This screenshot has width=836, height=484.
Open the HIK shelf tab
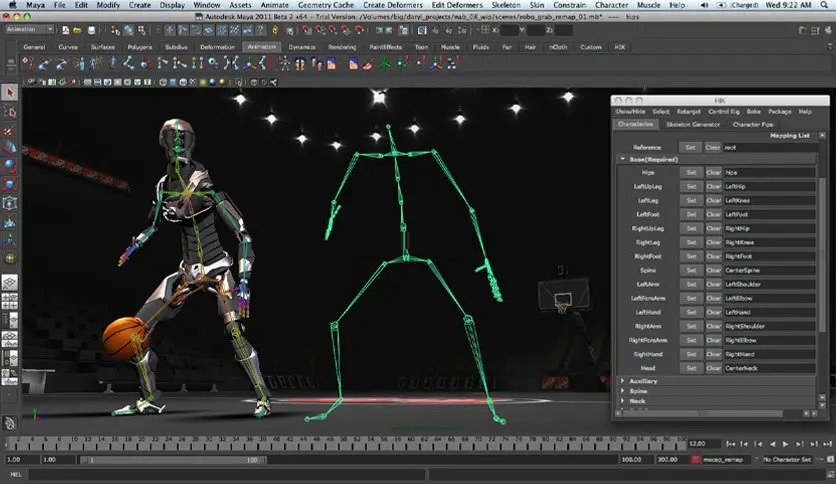(x=620, y=47)
